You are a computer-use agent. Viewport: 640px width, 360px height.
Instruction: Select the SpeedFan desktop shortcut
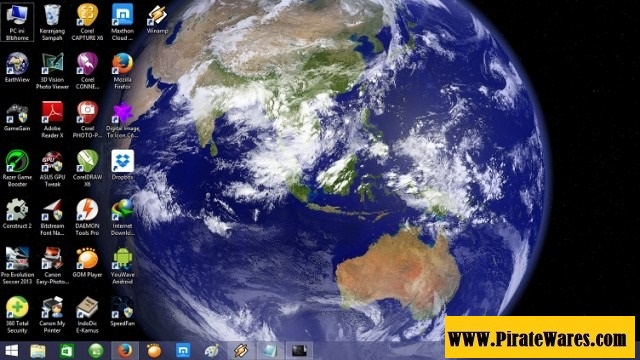pos(122,311)
